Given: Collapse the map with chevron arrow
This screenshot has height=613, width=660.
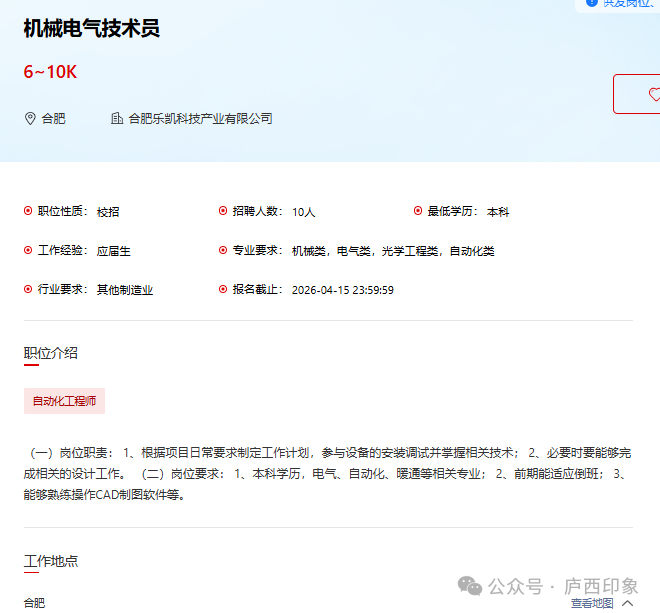Looking at the screenshot, I should [x=628, y=603].
